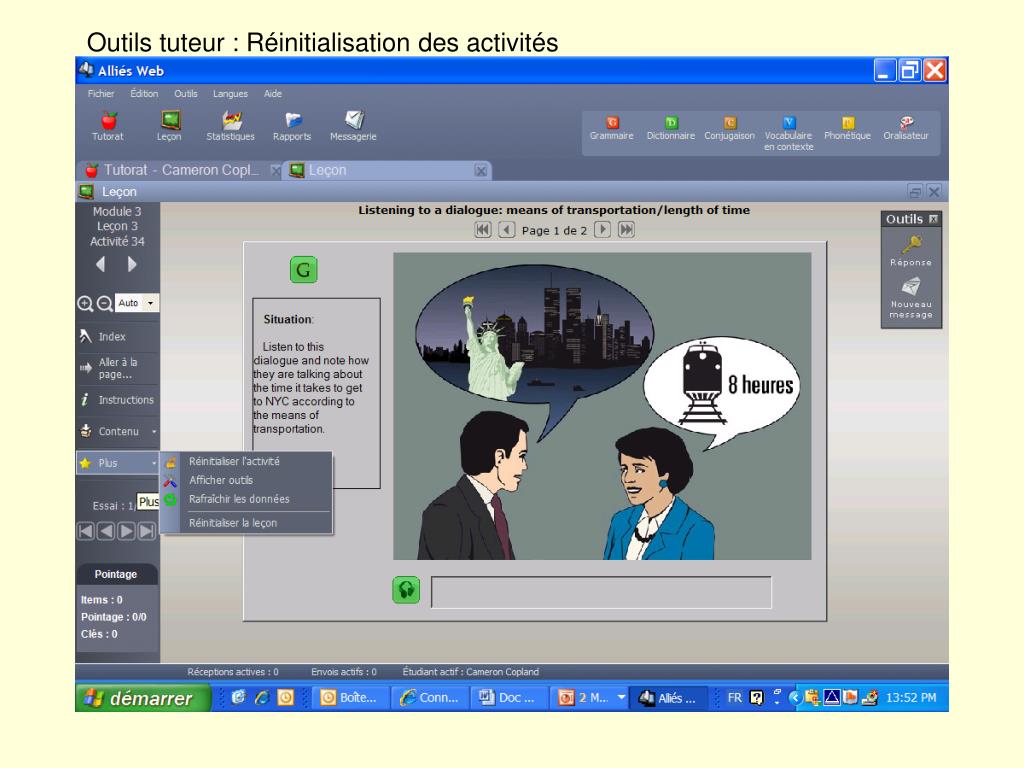Click Envois actifs : 0 status text

pos(344,672)
